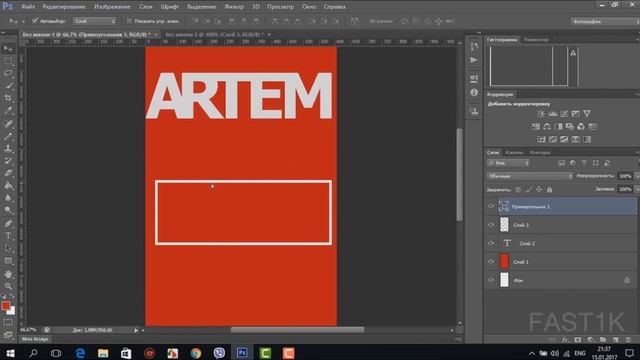The height and width of the screenshot is (360, 640).
Task: Select the Pen tool
Action: 8,223
